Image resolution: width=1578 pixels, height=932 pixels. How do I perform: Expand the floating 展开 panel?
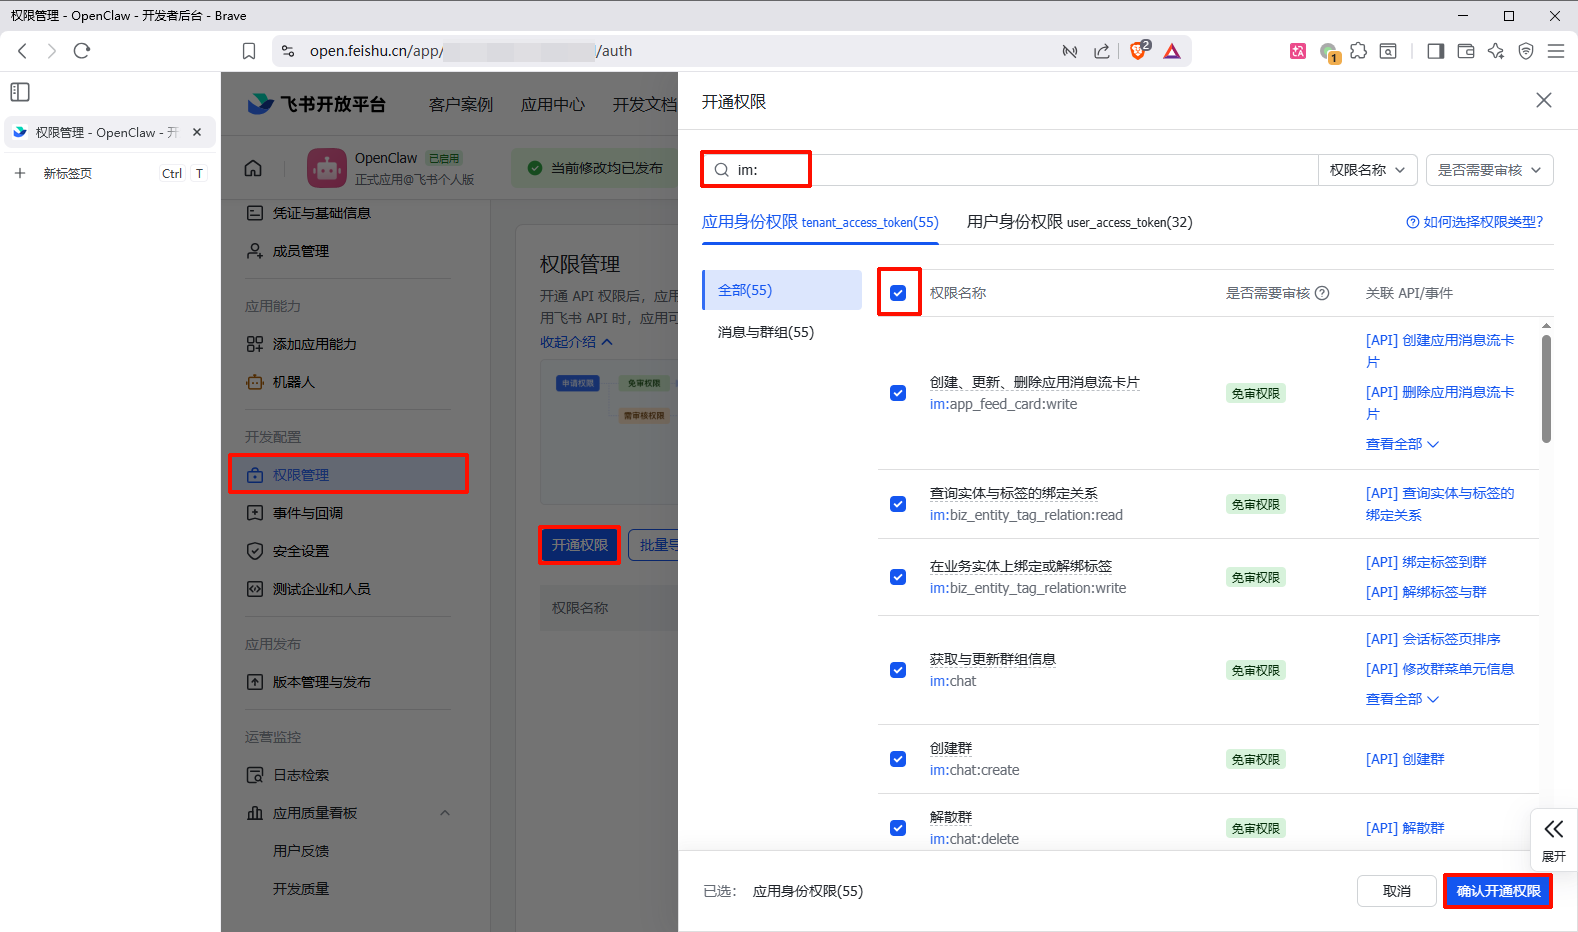pyautogui.click(x=1554, y=839)
